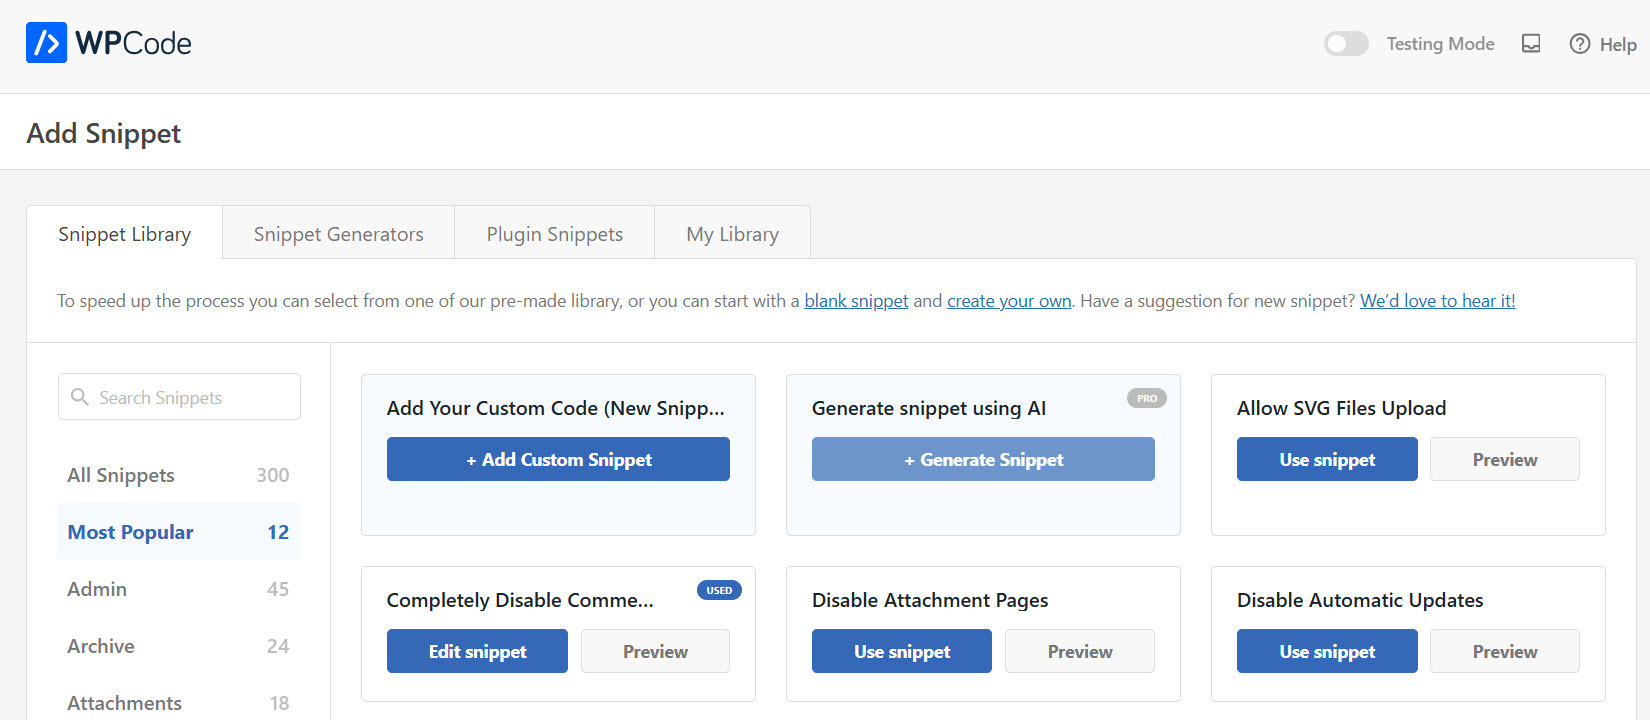Image resolution: width=1650 pixels, height=720 pixels.
Task: Click the Help text label
Action: pos(1618,44)
